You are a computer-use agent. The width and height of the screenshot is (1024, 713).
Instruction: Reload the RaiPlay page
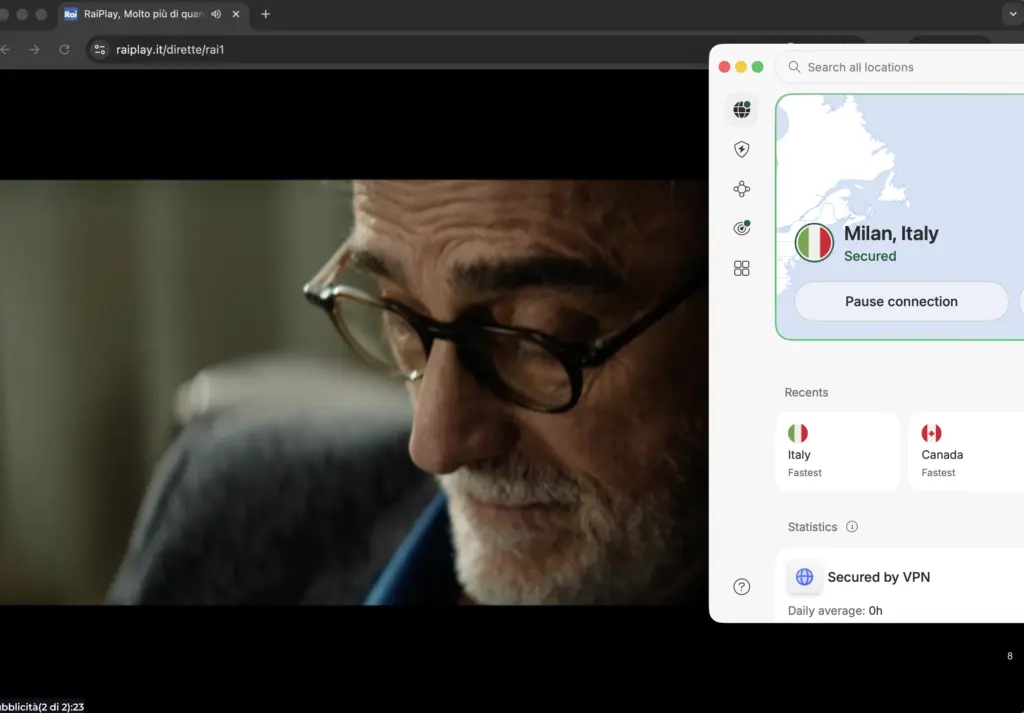tap(64, 50)
